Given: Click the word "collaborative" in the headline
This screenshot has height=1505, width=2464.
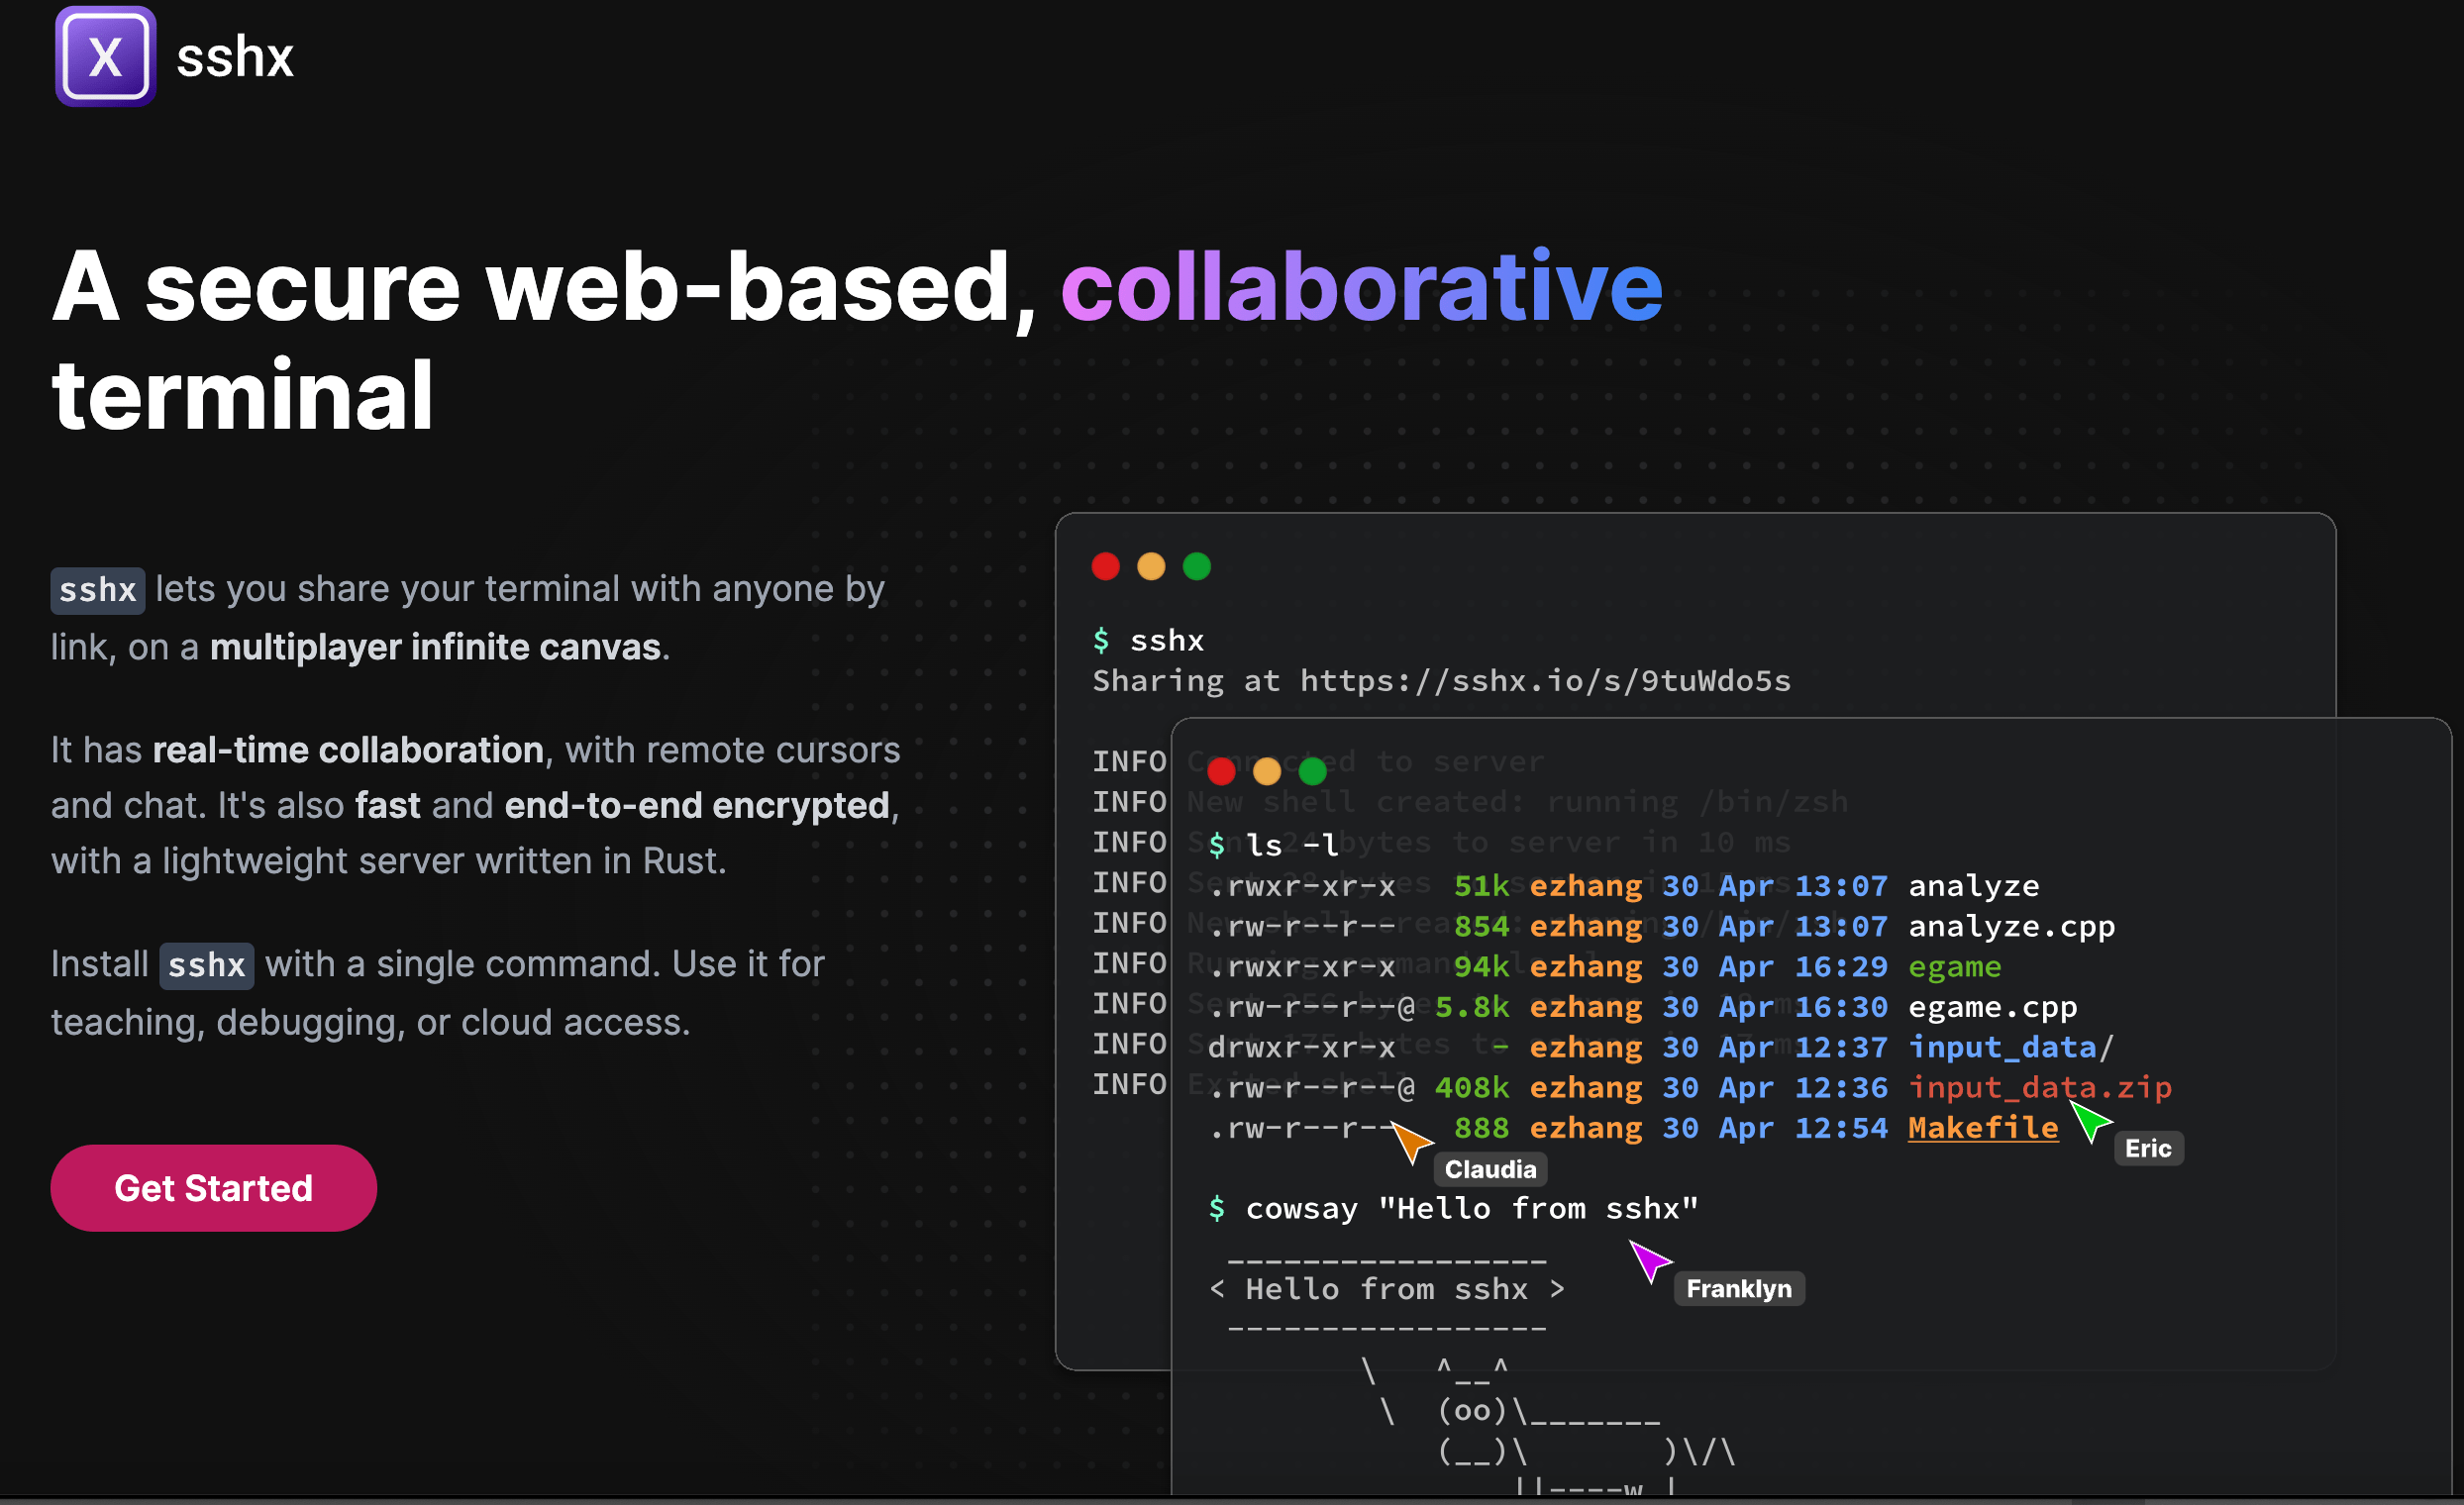Looking at the screenshot, I should click(1362, 286).
